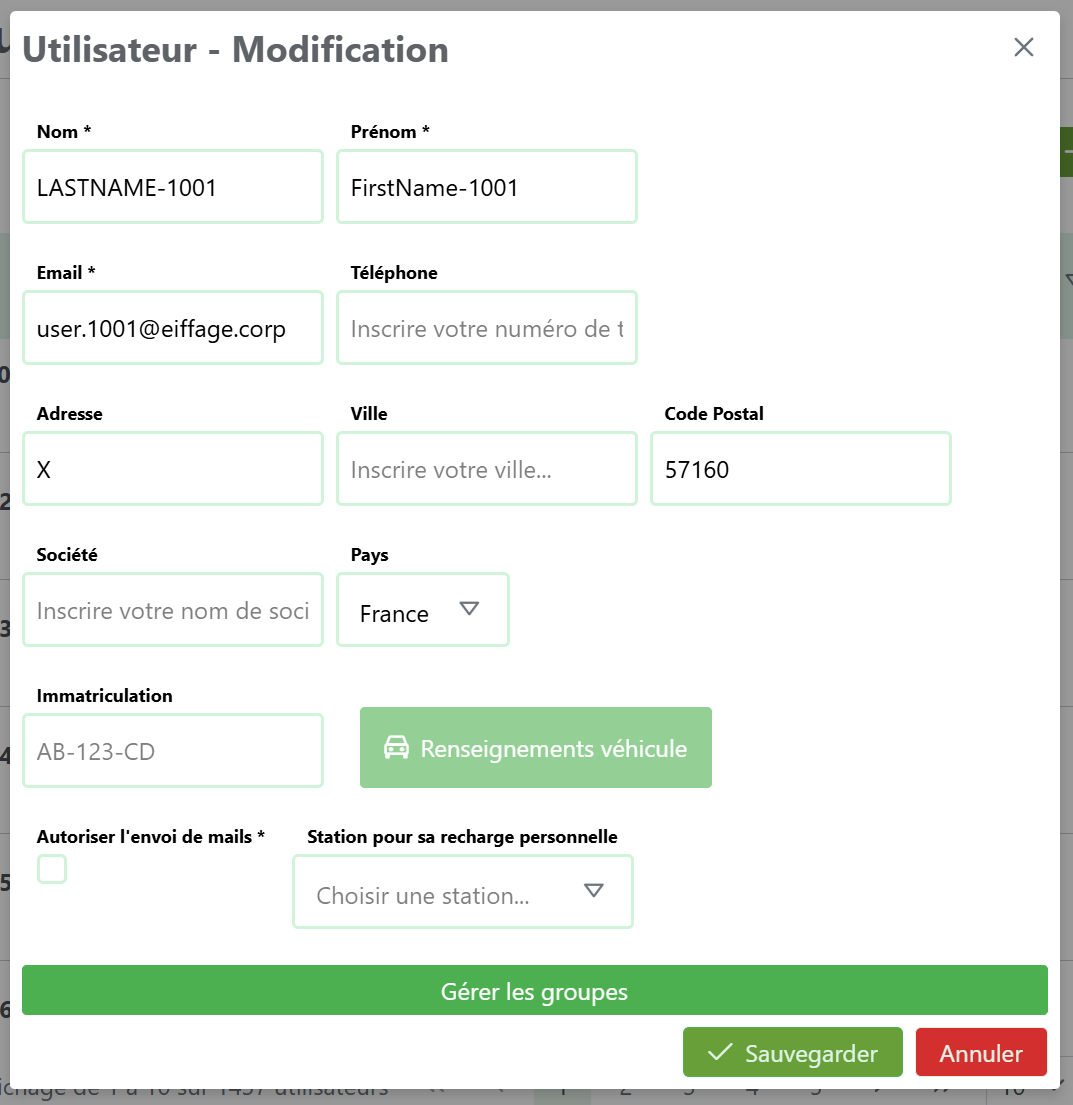Click the Adresse field containing X
The width and height of the screenshot is (1073, 1105).
pyautogui.click(x=173, y=469)
